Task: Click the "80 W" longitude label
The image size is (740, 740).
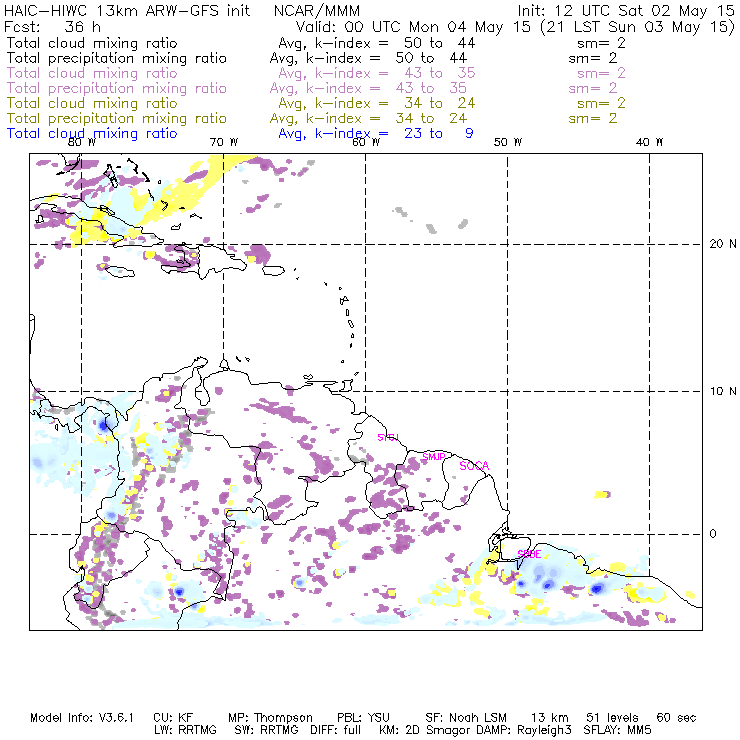Action: pos(82,142)
